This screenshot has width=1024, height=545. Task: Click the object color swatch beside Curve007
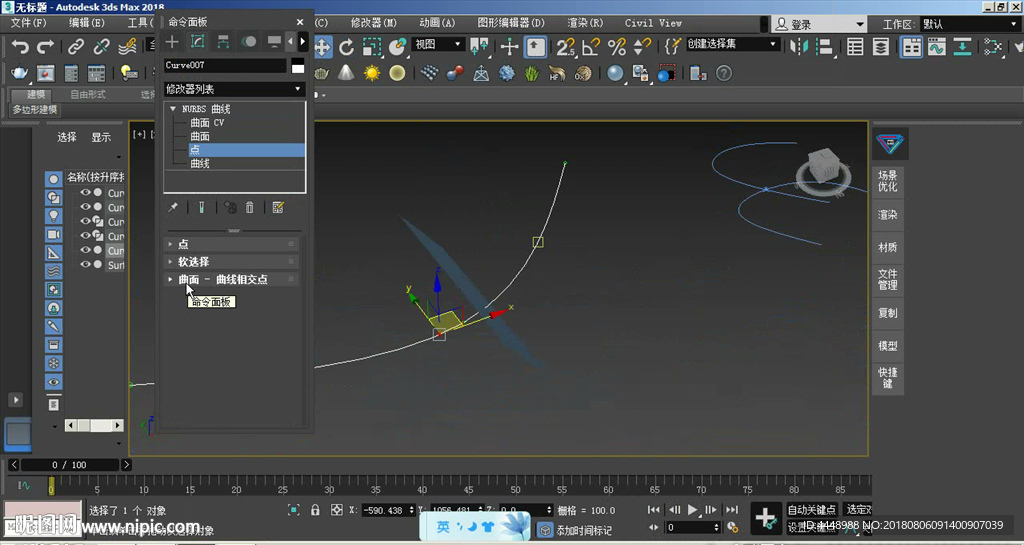coord(298,65)
